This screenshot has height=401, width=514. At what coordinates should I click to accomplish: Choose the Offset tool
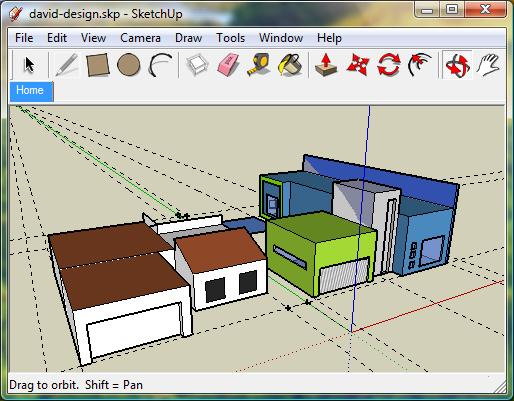(x=420, y=65)
